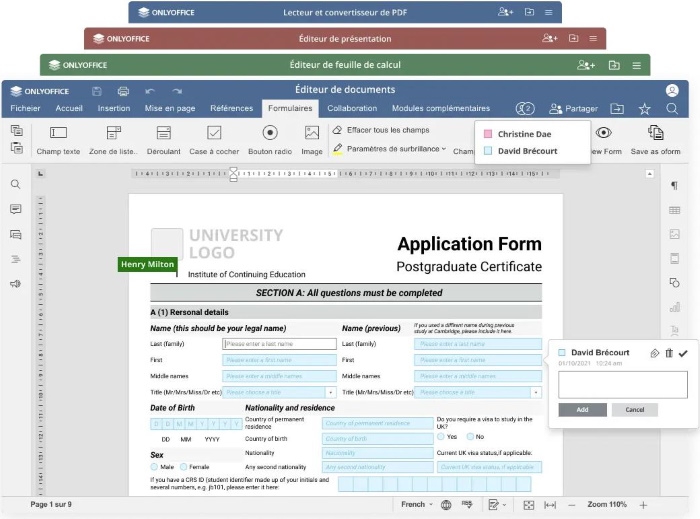The width and height of the screenshot is (700, 519).
Task: Click Save as oform button
Action: 655,140
